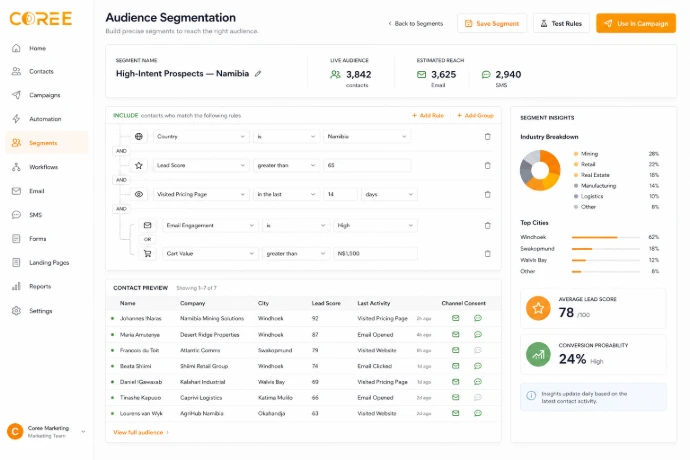Viewport: 690px width, 460px height.
Task: Toggle the OR operator in nested group
Action: pyautogui.click(x=147, y=239)
